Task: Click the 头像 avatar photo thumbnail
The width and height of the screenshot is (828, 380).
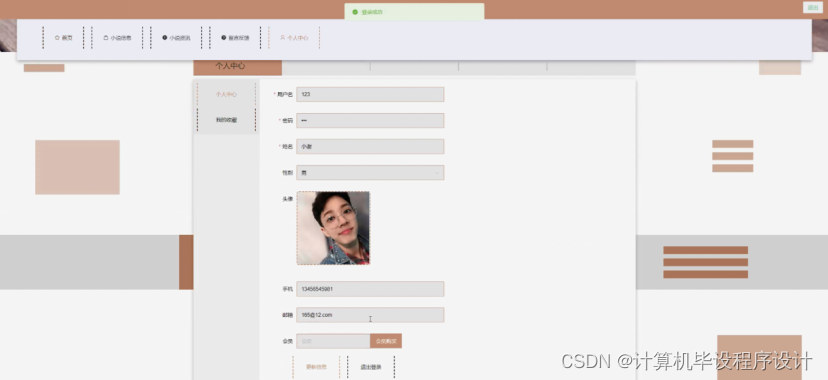Action: click(333, 228)
